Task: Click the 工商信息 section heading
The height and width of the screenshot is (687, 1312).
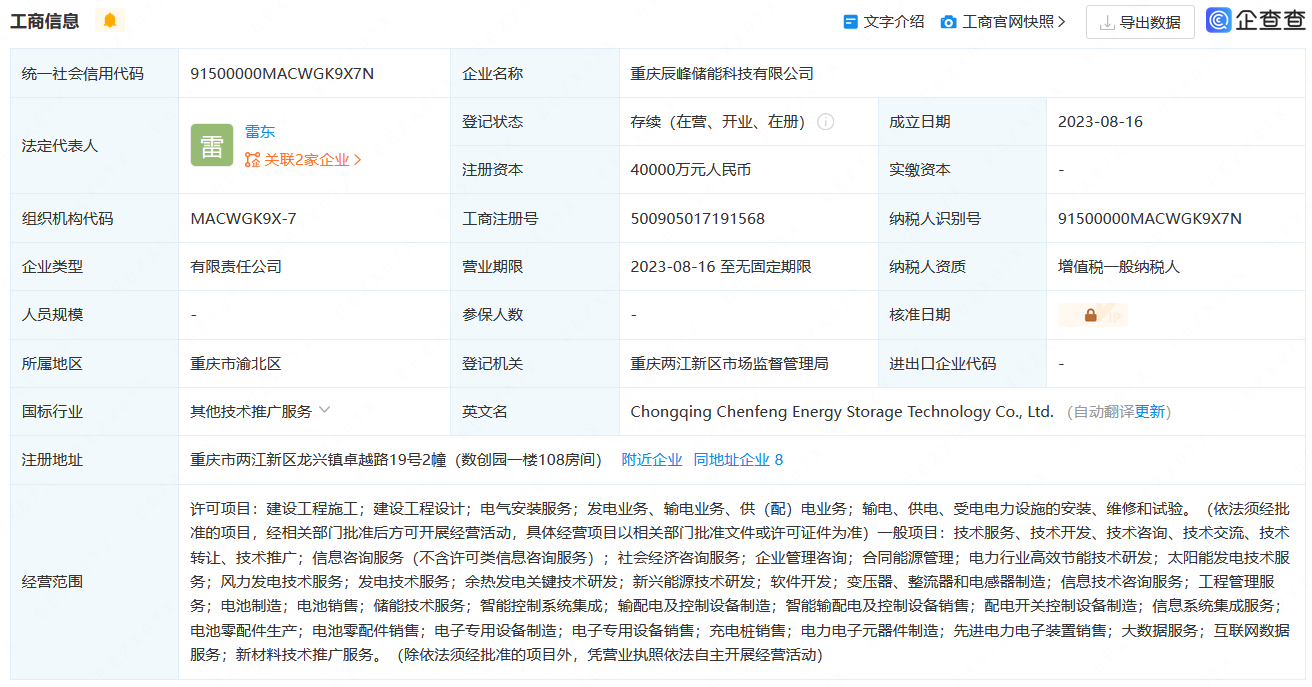Action: coord(45,21)
